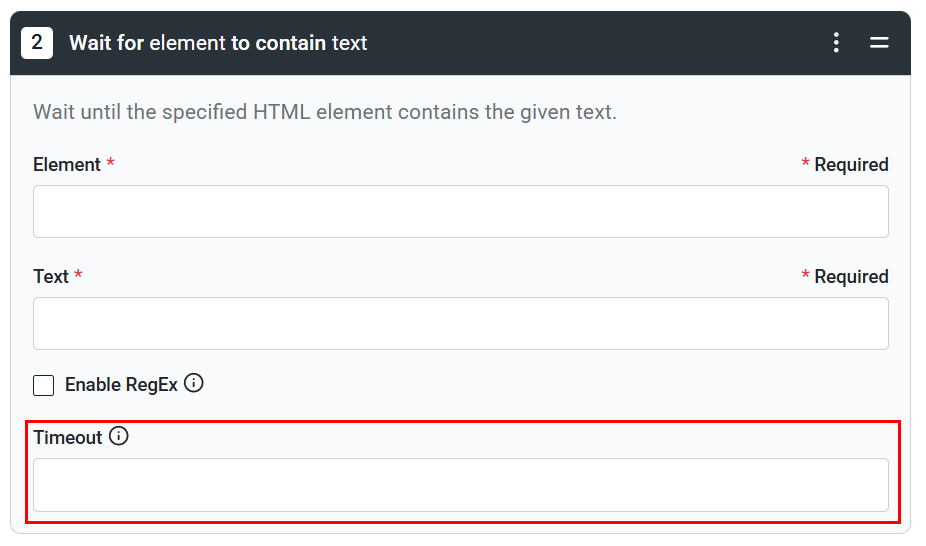This screenshot has width=926, height=546.
Task: Click inside the Timeout input field
Action: pyautogui.click(x=460, y=485)
